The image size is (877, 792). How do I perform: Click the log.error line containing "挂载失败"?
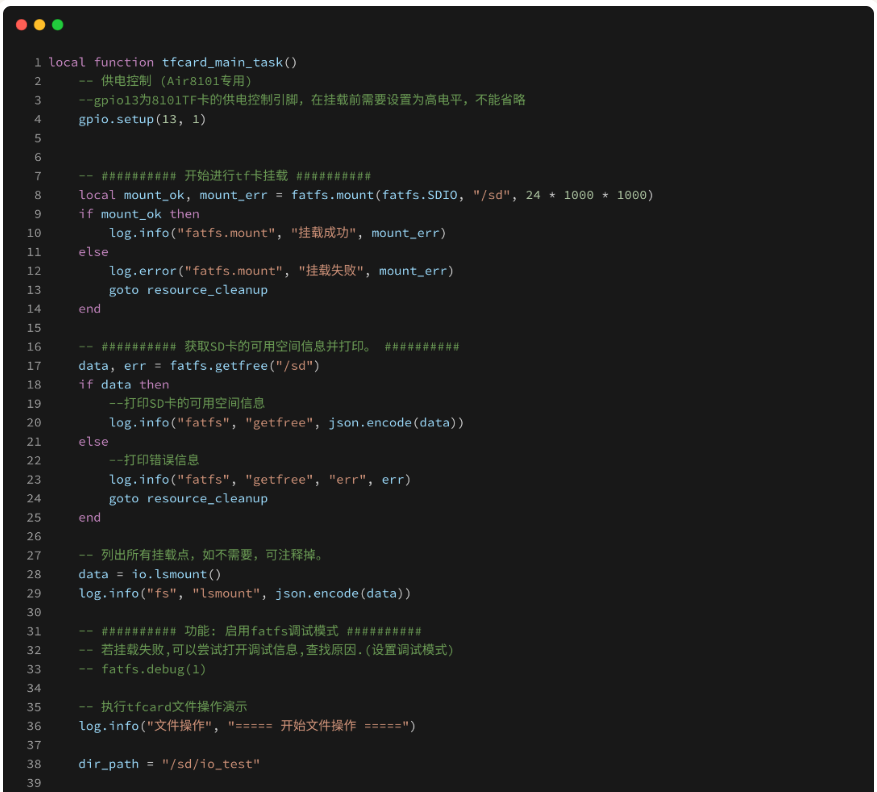coord(281,271)
